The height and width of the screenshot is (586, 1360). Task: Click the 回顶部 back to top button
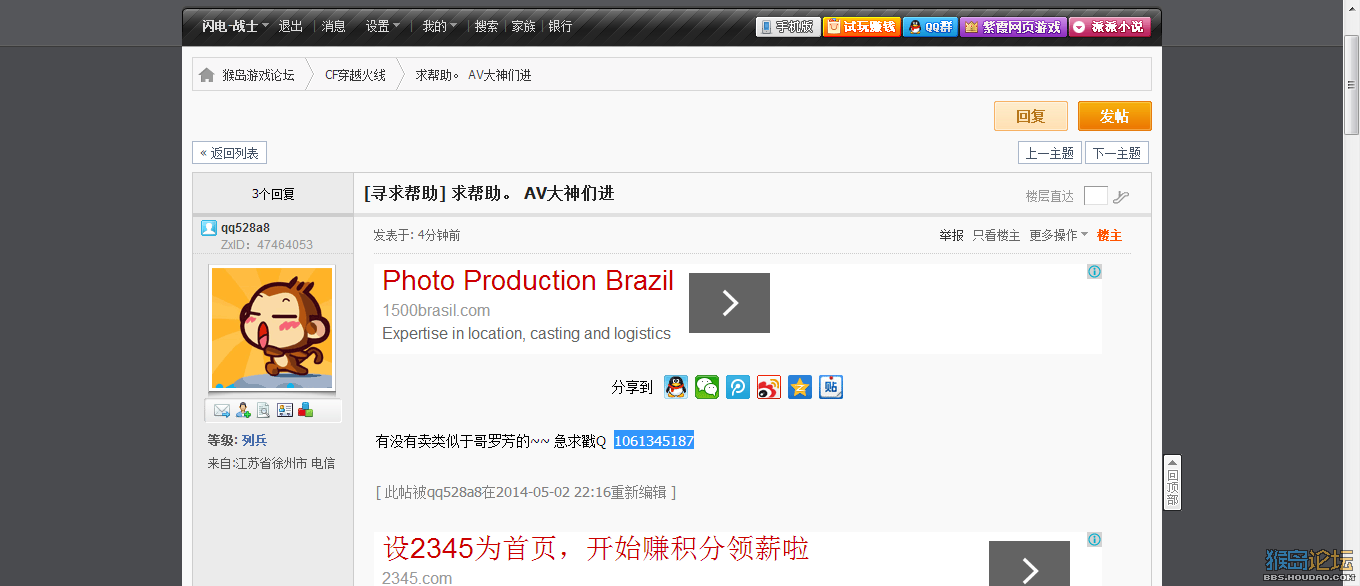tap(1172, 483)
